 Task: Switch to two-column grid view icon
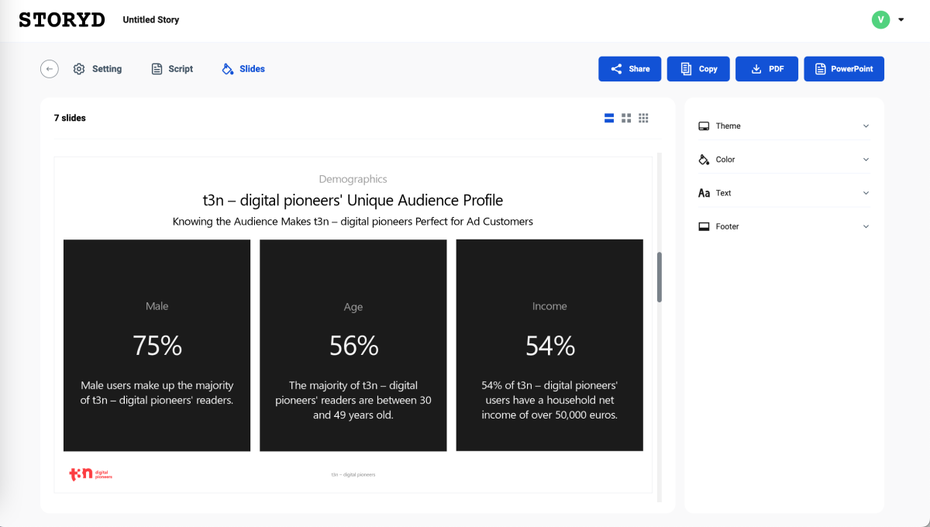(626, 118)
